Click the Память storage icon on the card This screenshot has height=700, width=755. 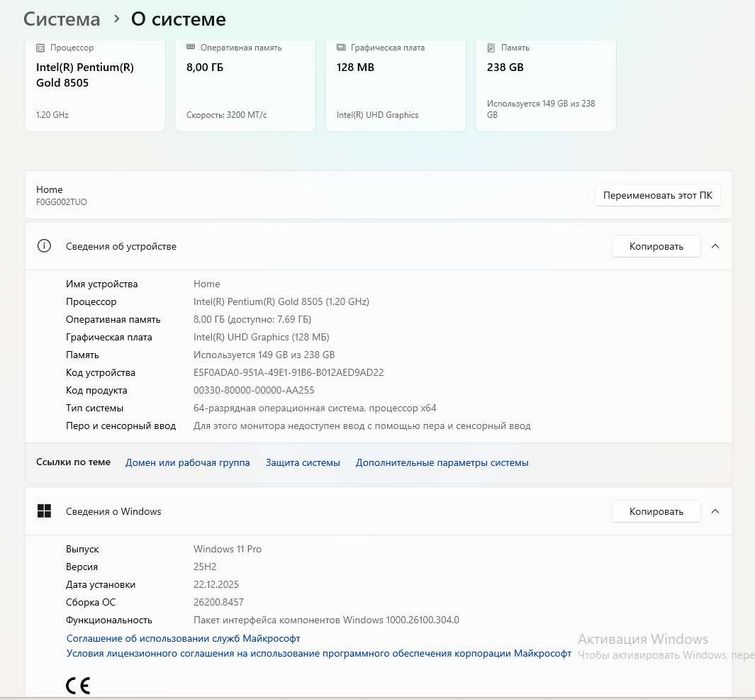tap(491, 48)
